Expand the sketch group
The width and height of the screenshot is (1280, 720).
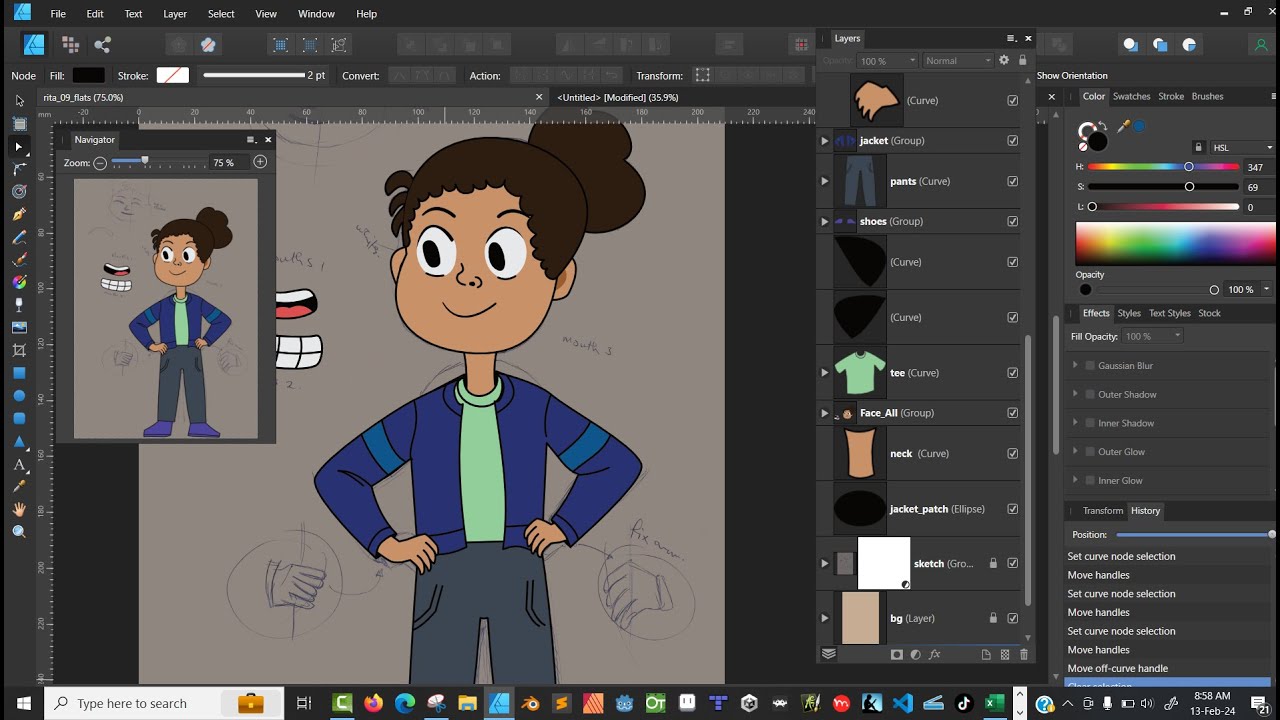(x=825, y=563)
